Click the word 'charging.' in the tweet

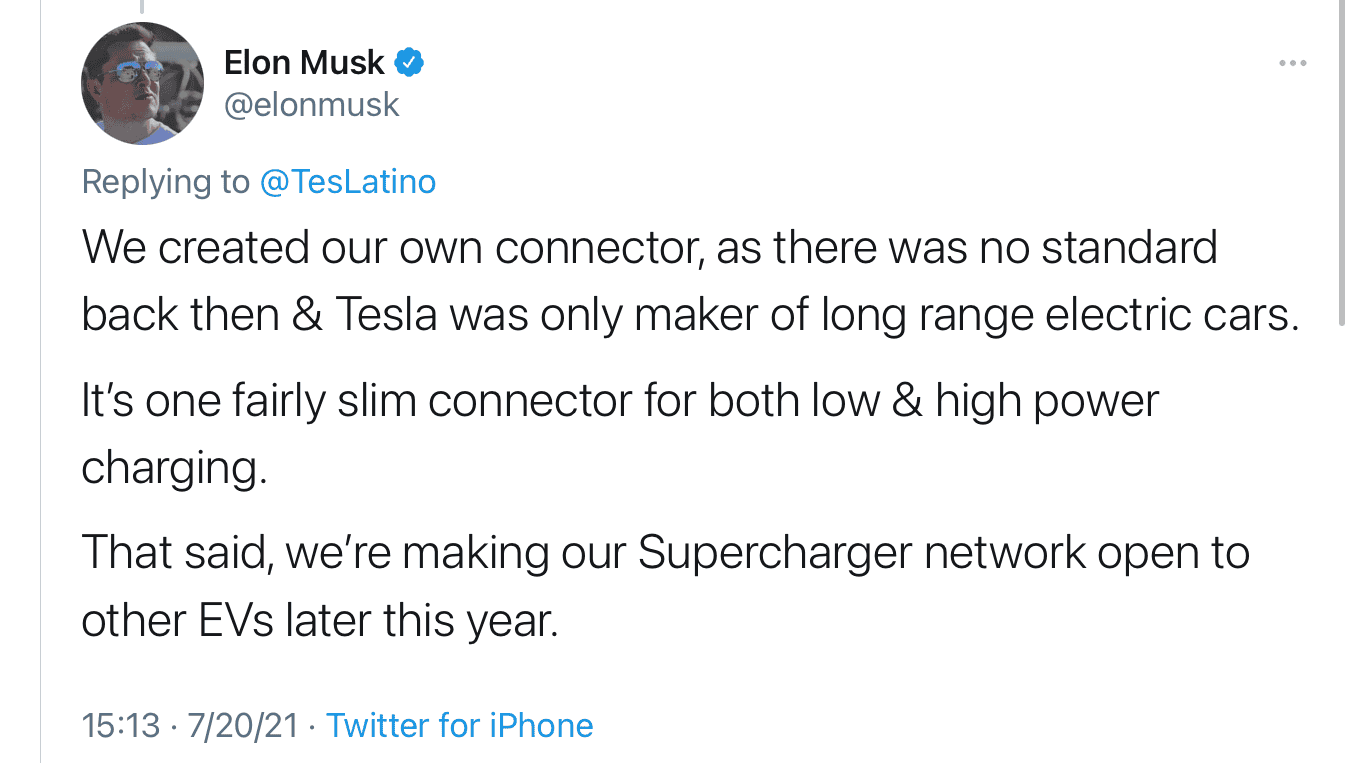tap(174, 468)
